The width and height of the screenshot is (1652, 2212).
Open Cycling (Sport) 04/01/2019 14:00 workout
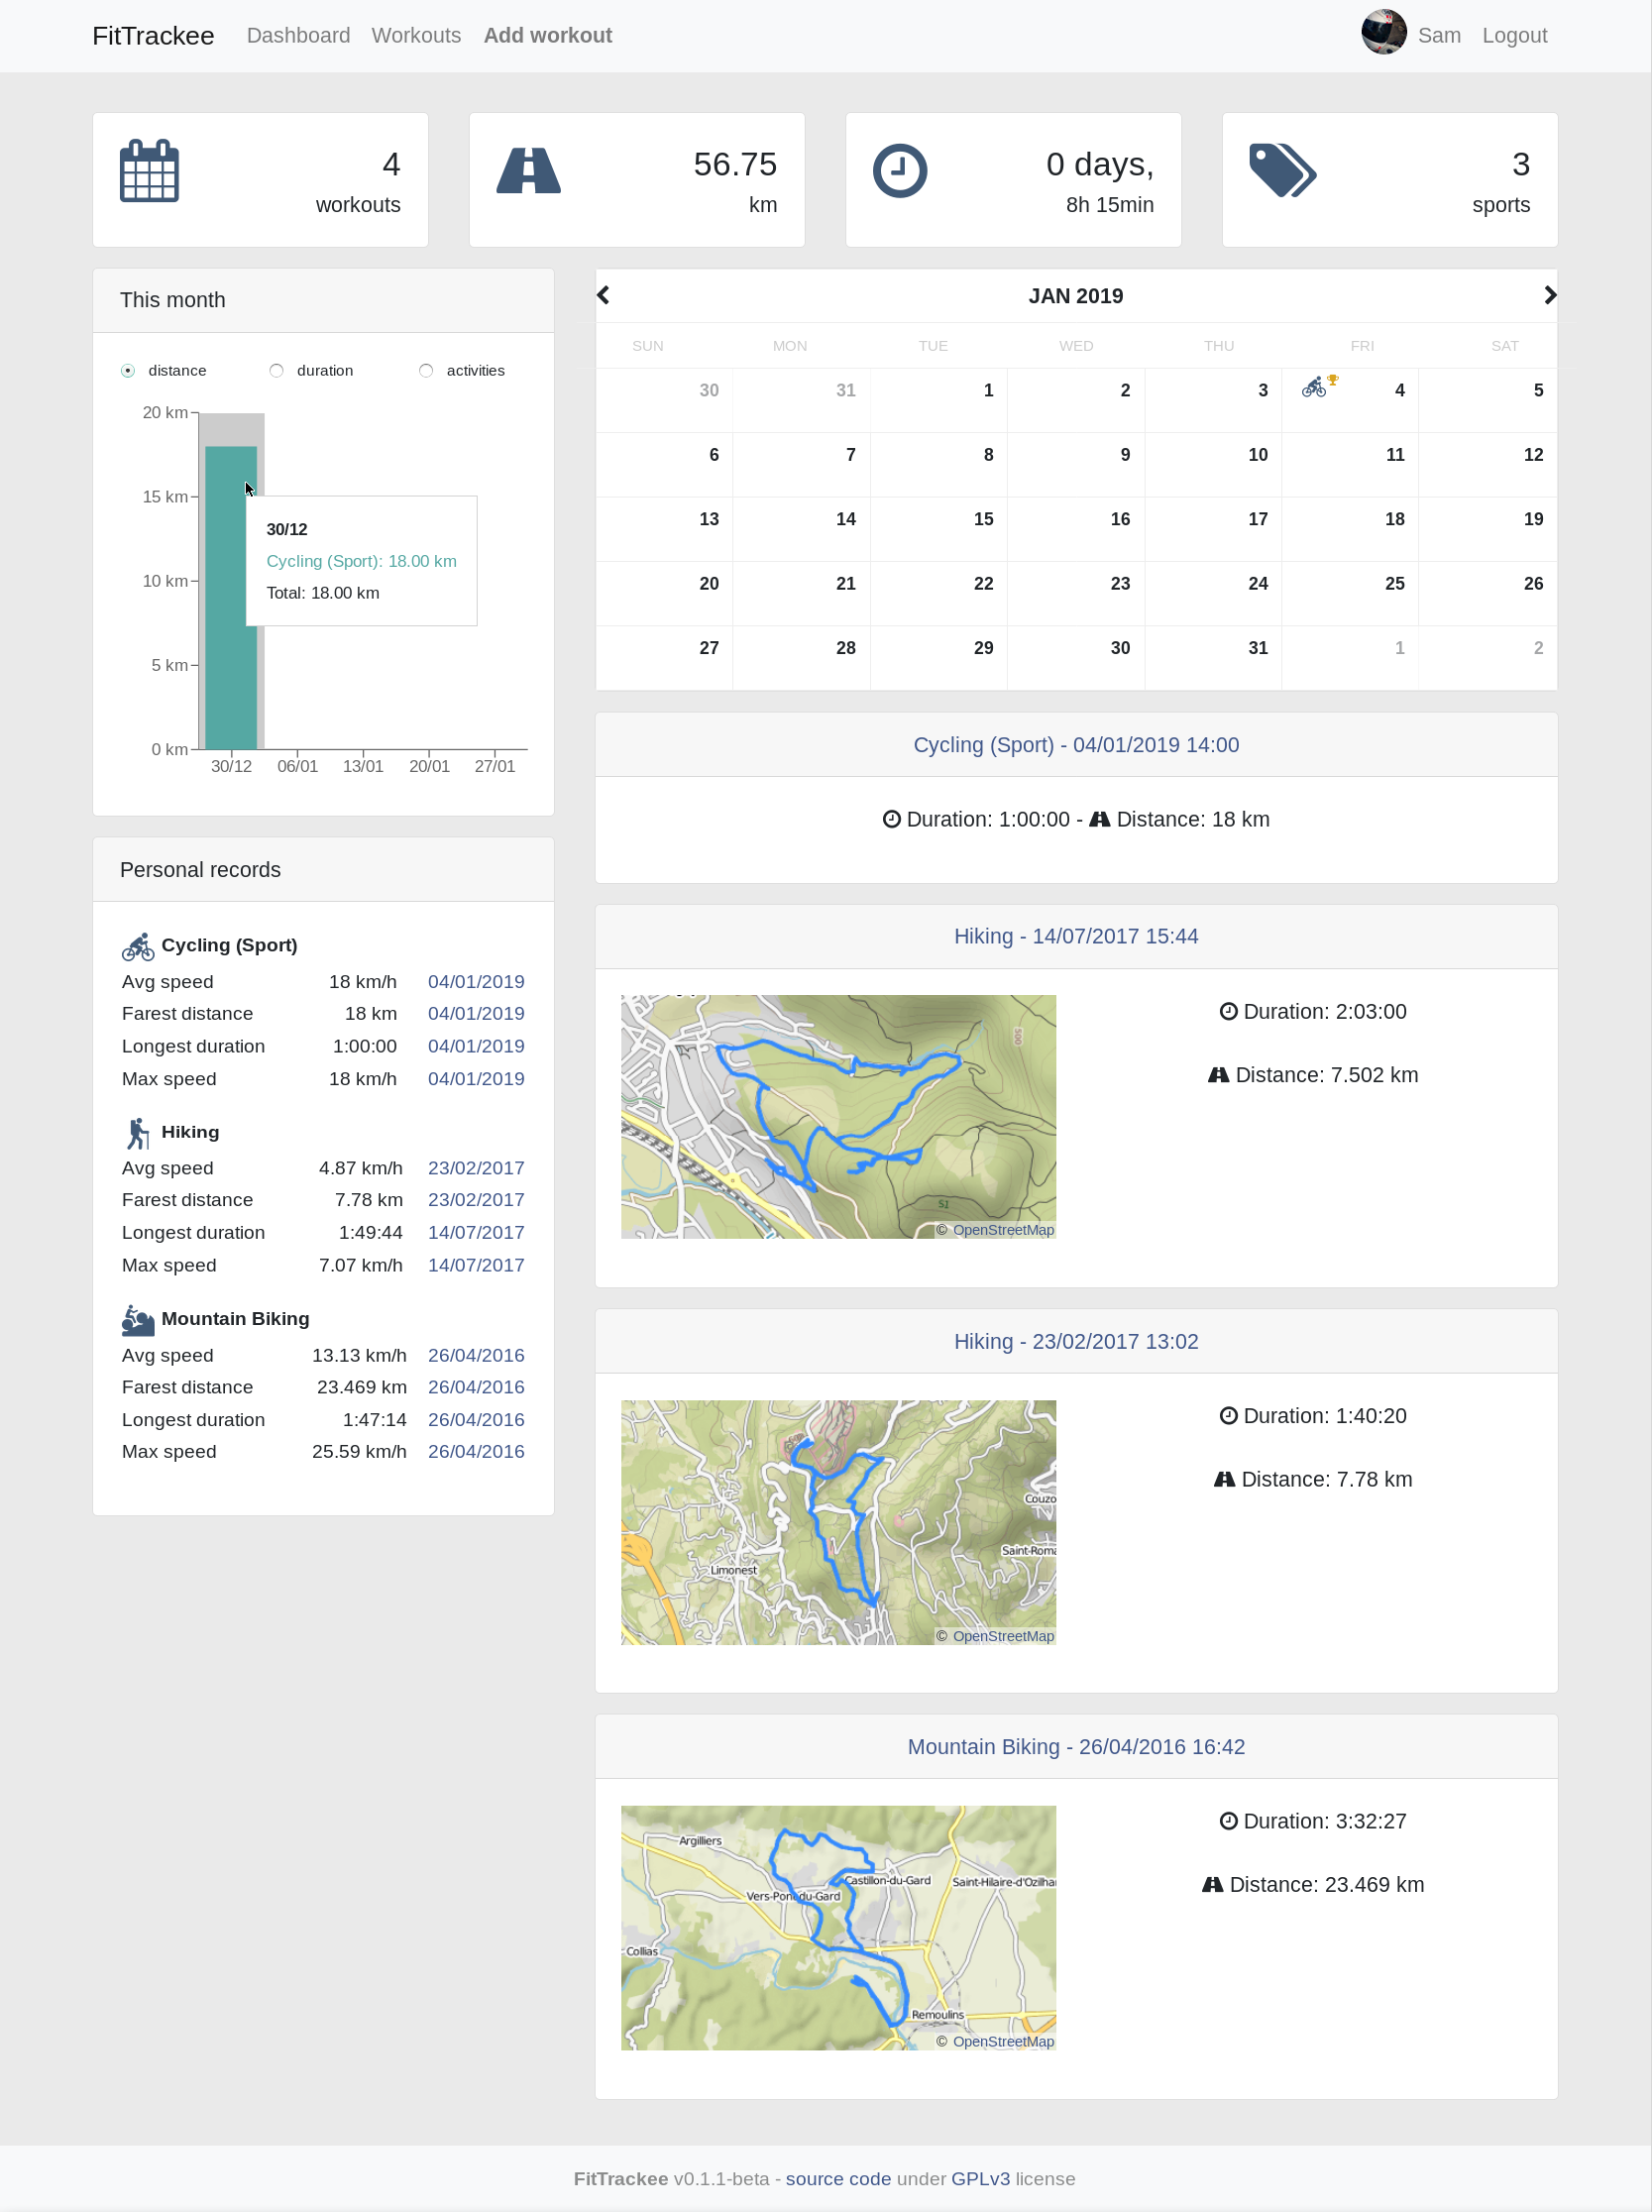[x=1075, y=746]
